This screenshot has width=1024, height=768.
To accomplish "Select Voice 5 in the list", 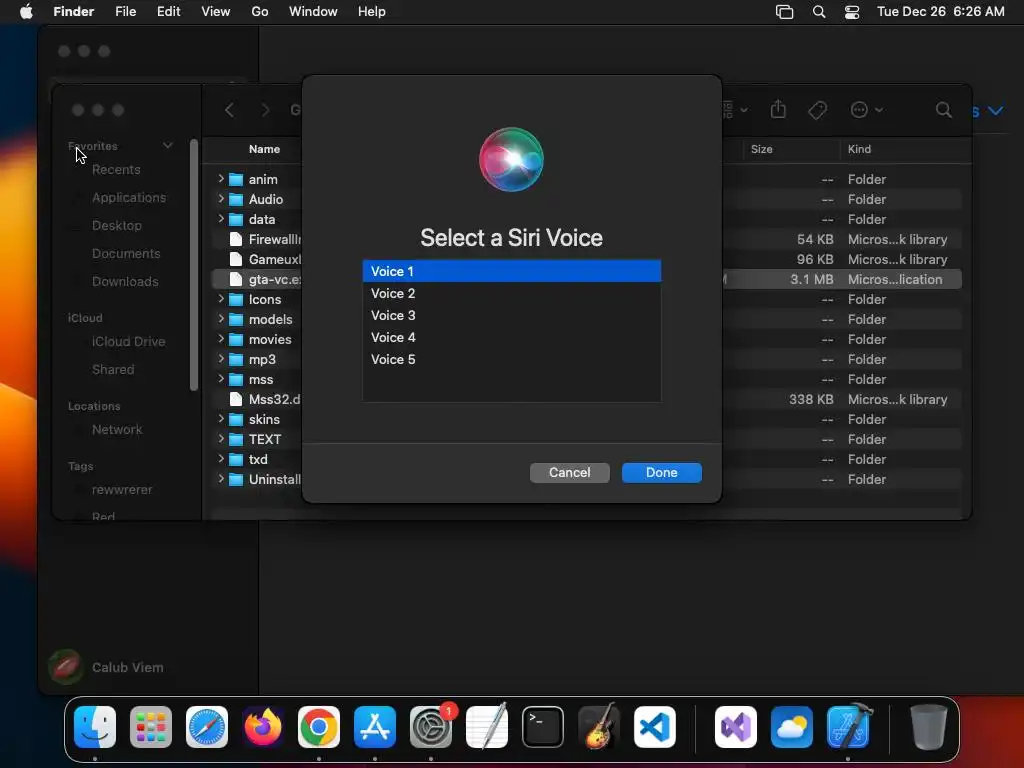I will (512, 360).
